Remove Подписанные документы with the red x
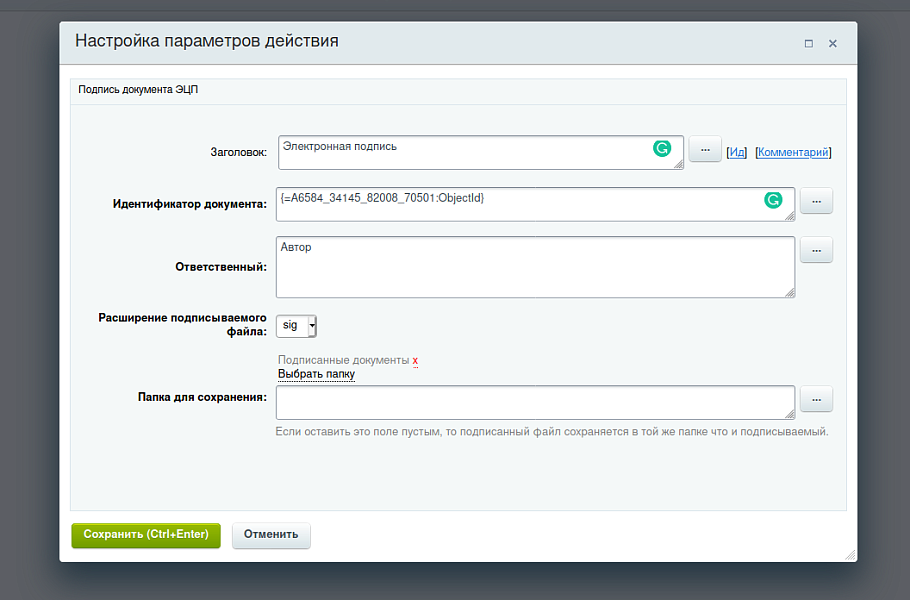 (415, 360)
